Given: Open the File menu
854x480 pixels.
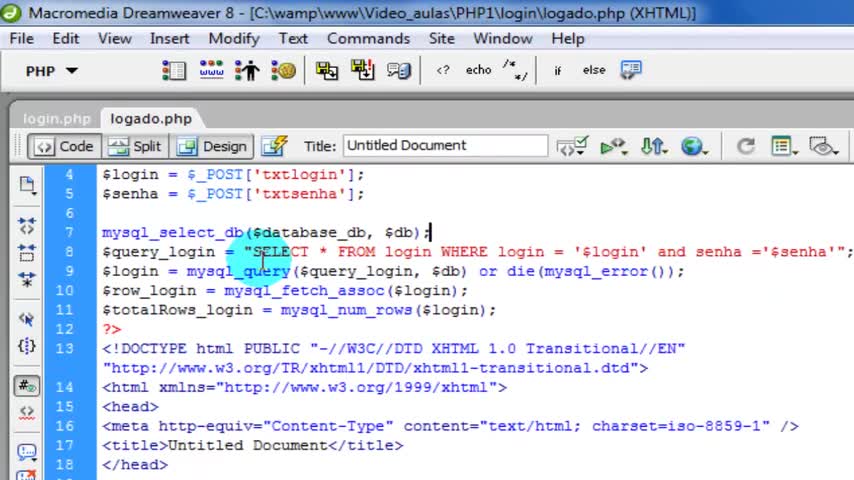Looking at the screenshot, I should click(x=22, y=39).
